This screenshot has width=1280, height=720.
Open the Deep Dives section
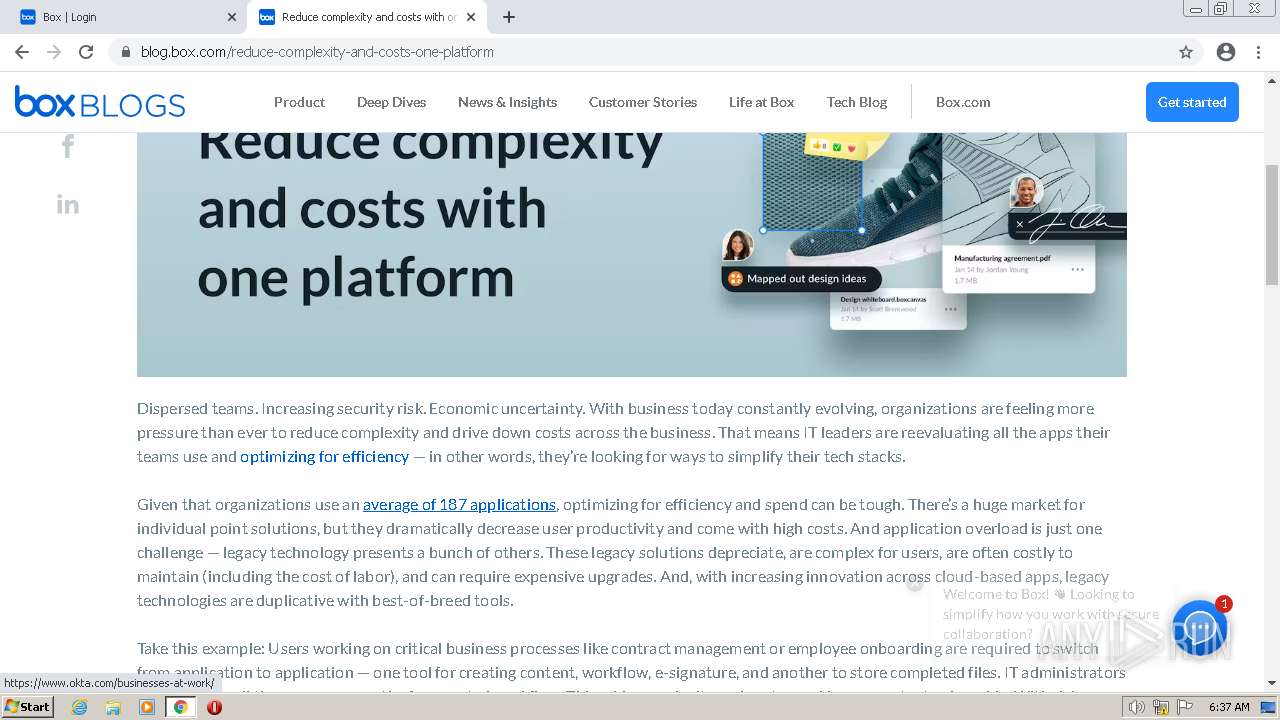tap(391, 102)
